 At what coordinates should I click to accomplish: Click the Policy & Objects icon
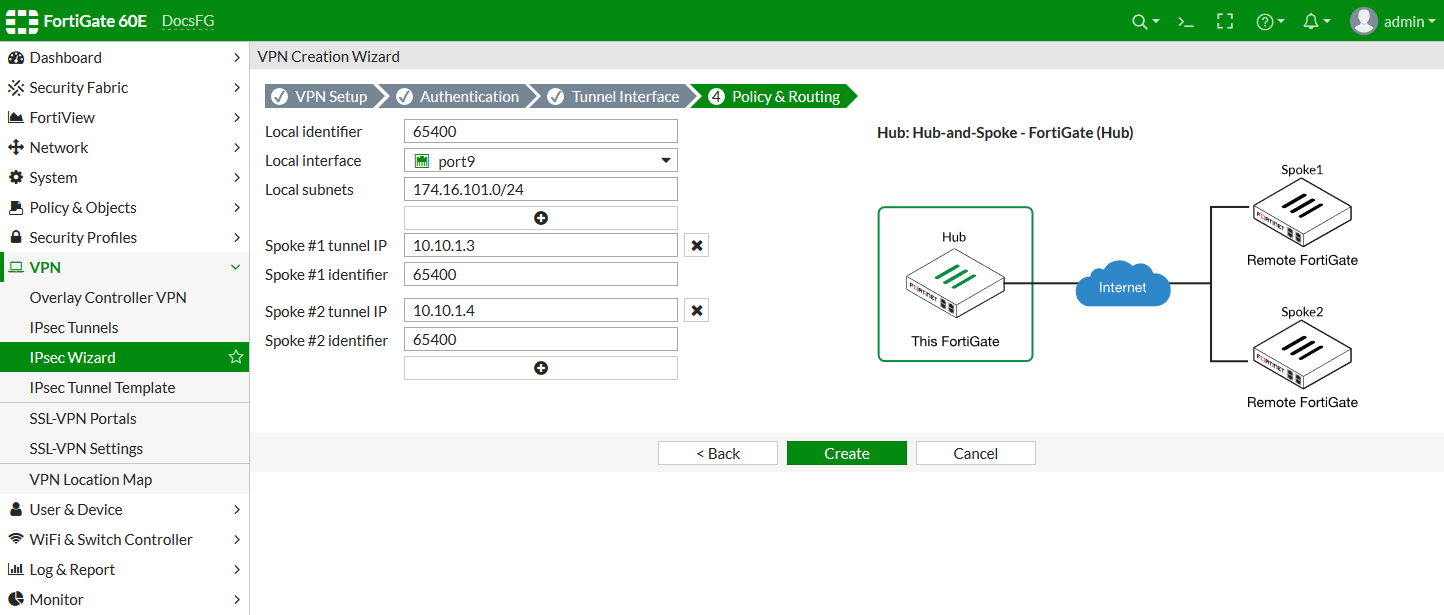[15, 208]
